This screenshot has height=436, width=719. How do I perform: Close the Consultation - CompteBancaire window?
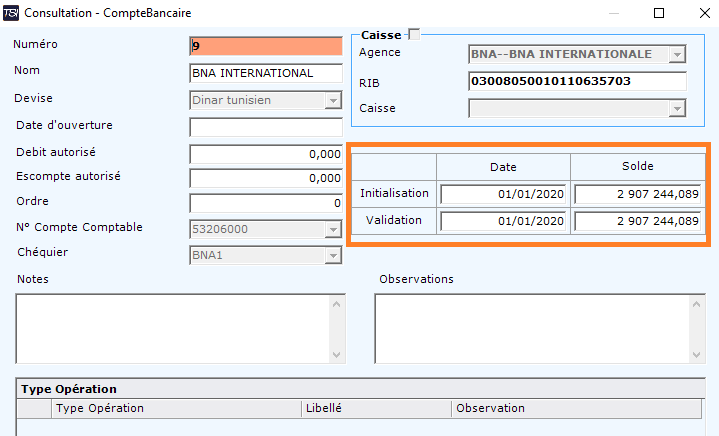coord(705,13)
